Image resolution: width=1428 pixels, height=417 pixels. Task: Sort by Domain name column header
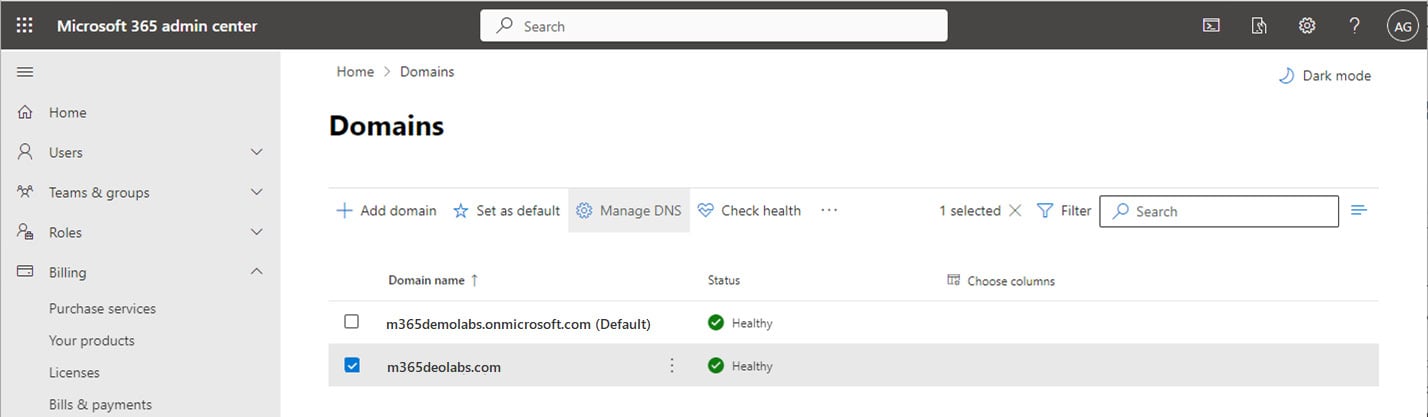433,281
